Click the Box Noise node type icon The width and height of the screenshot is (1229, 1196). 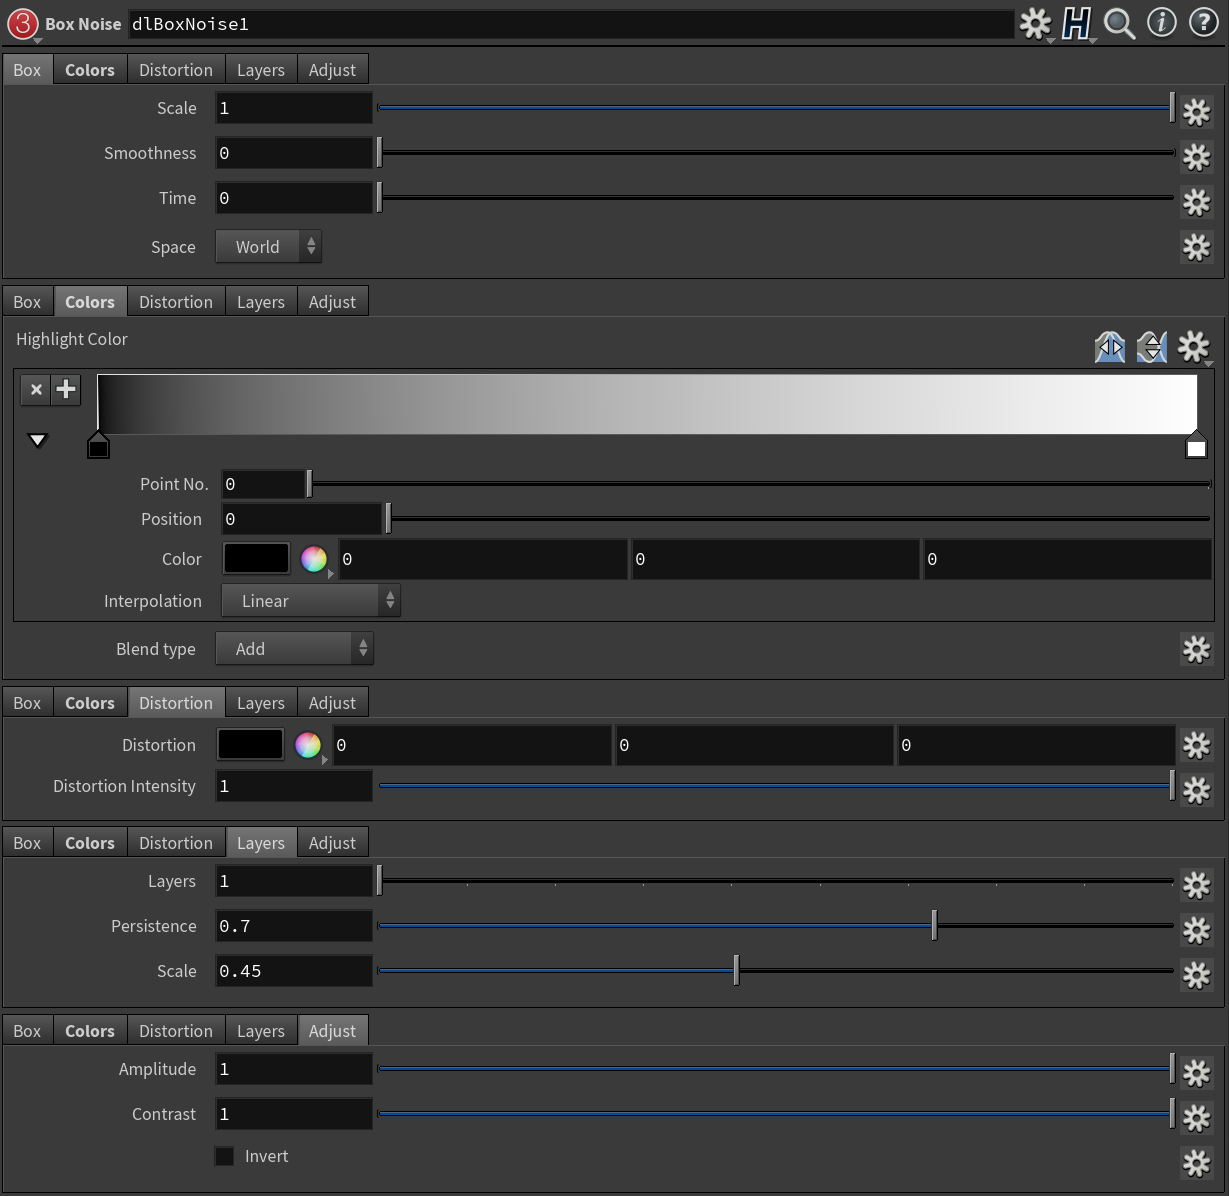point(22,23)
